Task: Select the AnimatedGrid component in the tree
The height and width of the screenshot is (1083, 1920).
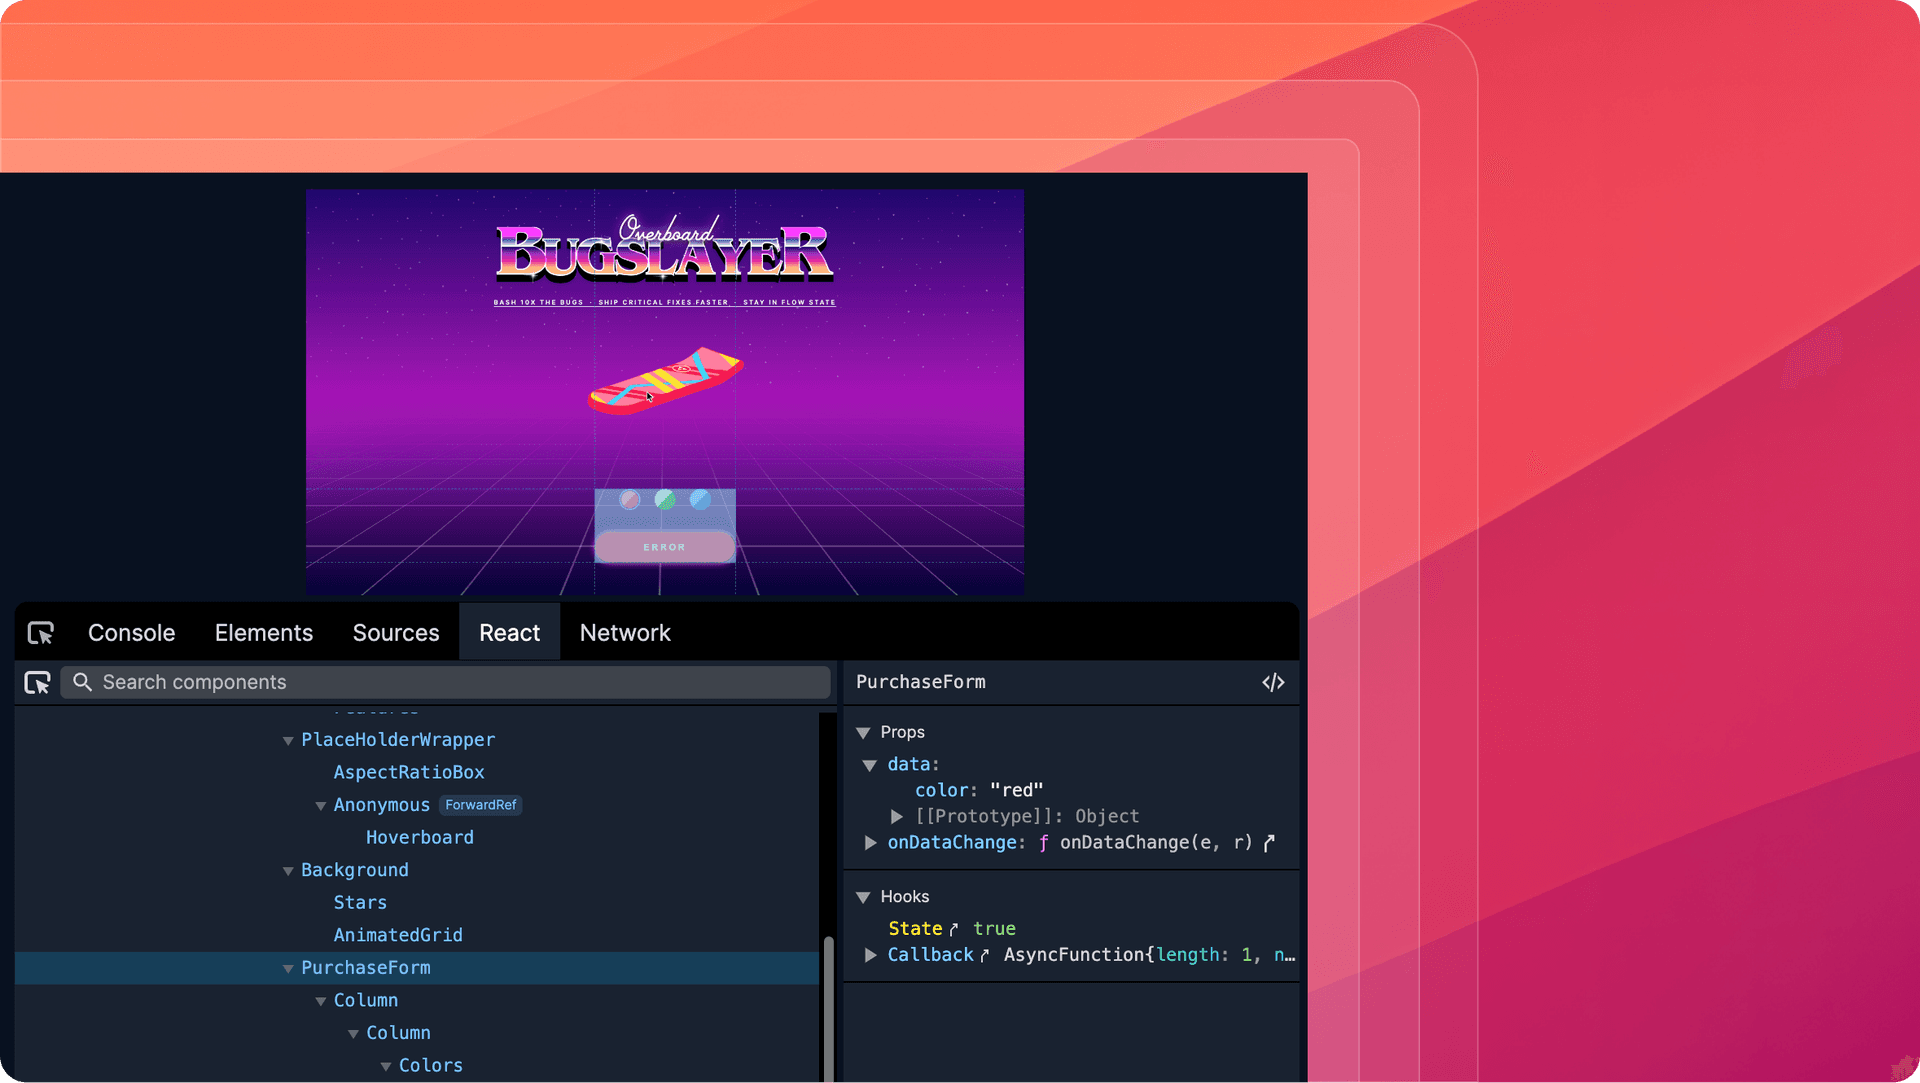Action: click(x=398, y=935)
